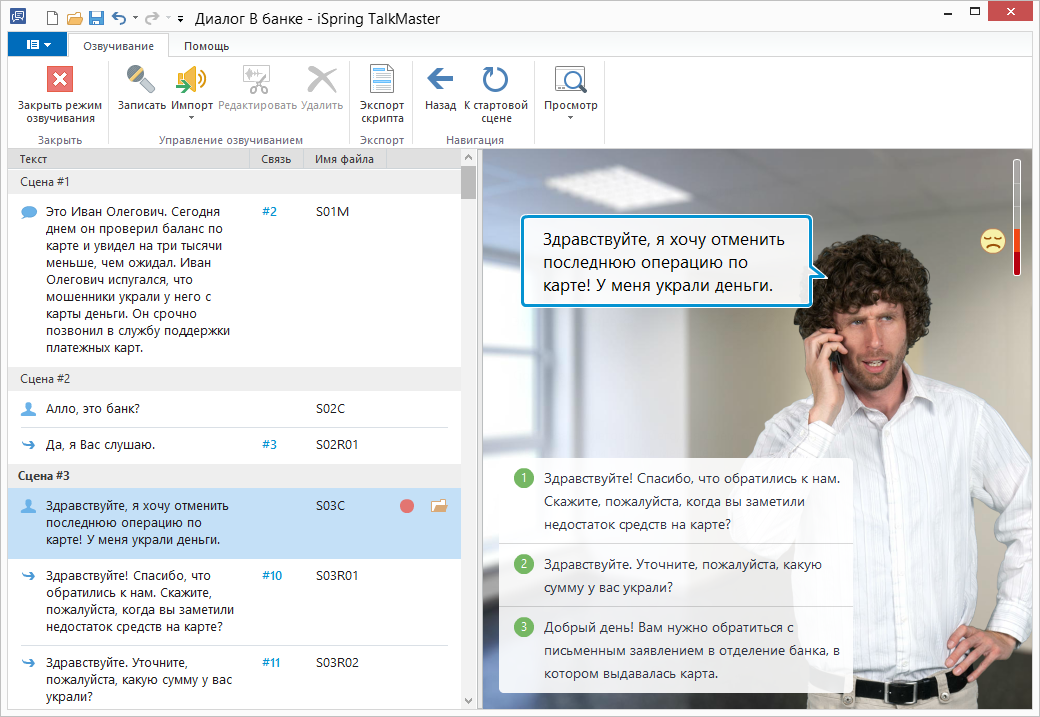Screen dimensions: 1040x717
Task: Click the S03R02 file name cell
Action: pyautogui.click(x=337, y=663)
